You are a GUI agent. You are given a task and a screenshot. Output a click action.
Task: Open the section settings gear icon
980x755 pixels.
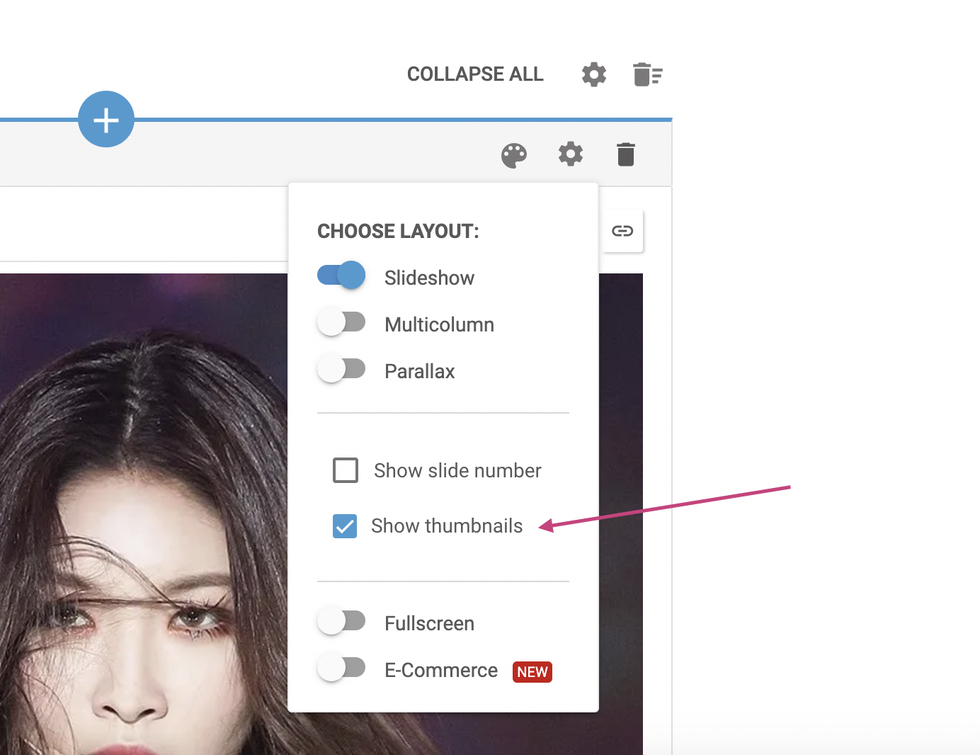[x=570, y=154]
